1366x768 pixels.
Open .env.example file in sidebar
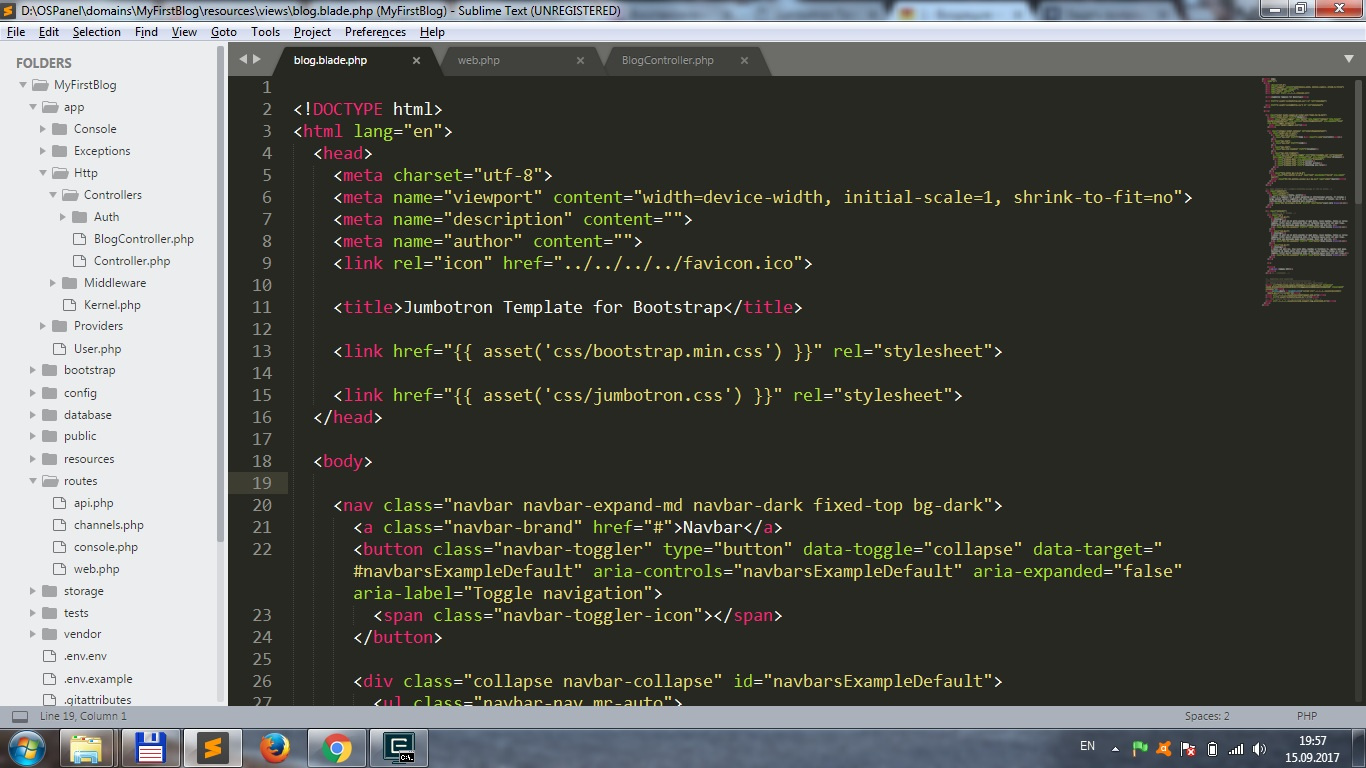click(98, 679)
